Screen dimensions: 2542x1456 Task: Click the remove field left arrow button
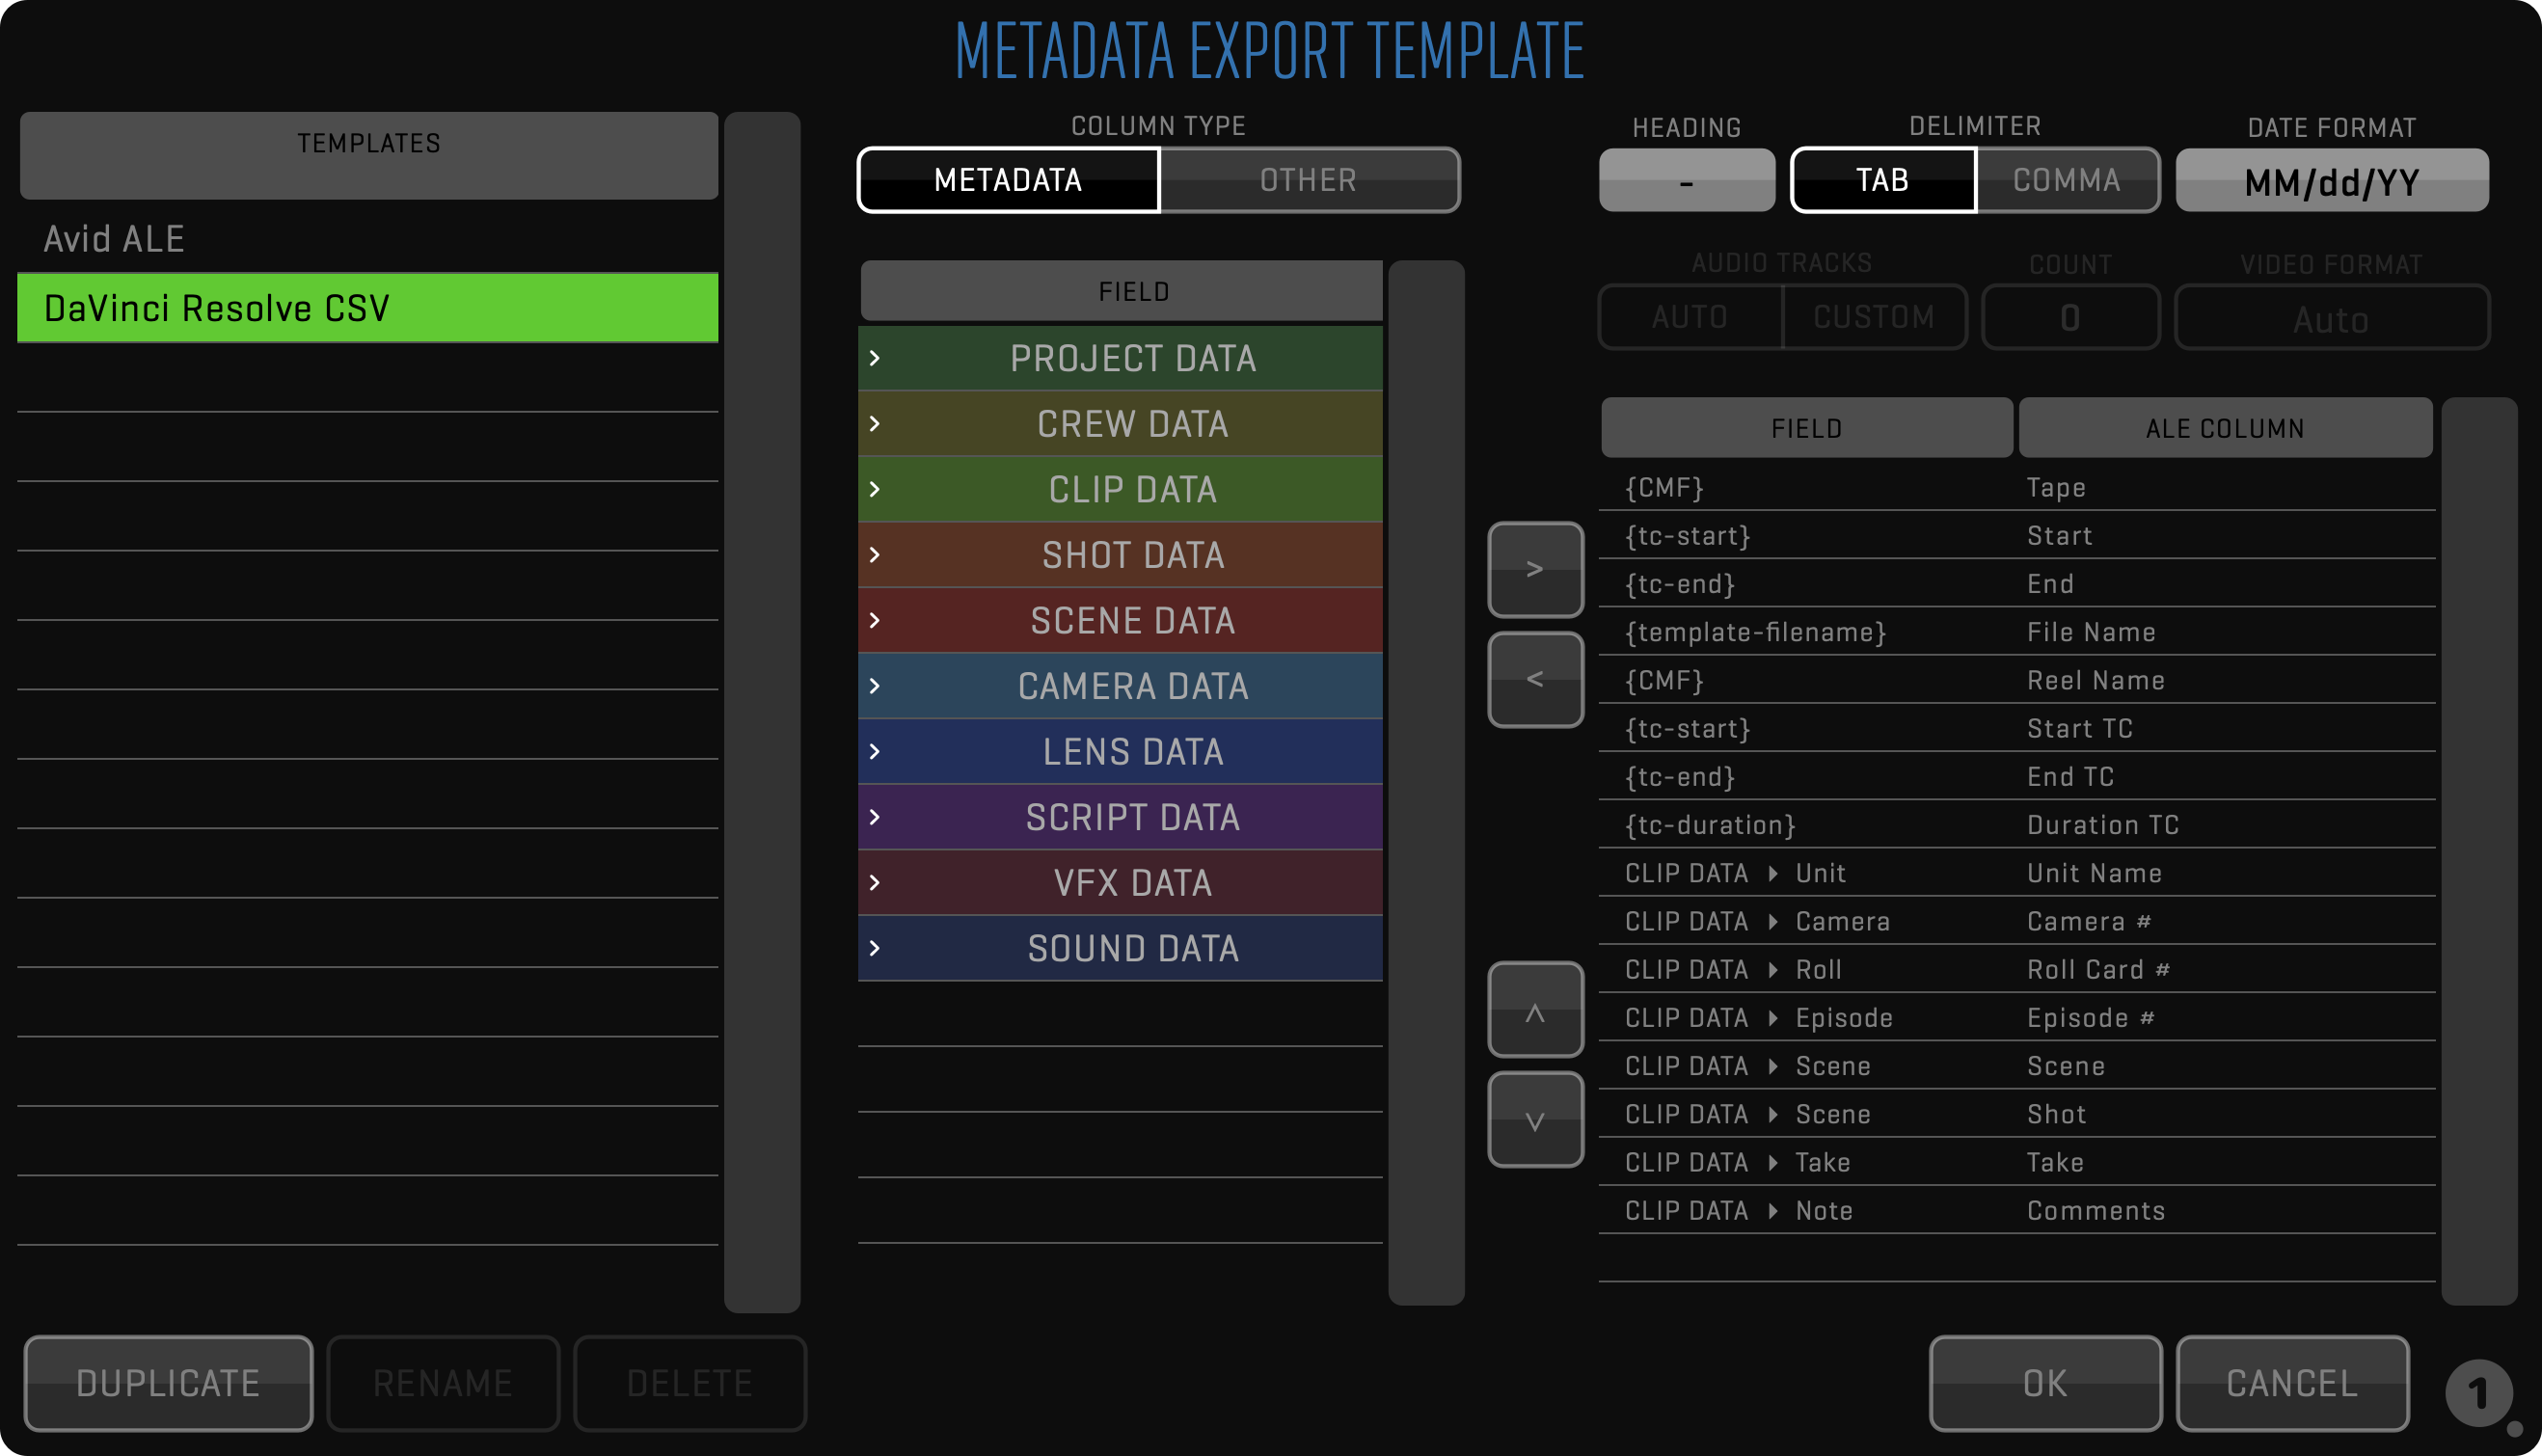coord(1535,679)
